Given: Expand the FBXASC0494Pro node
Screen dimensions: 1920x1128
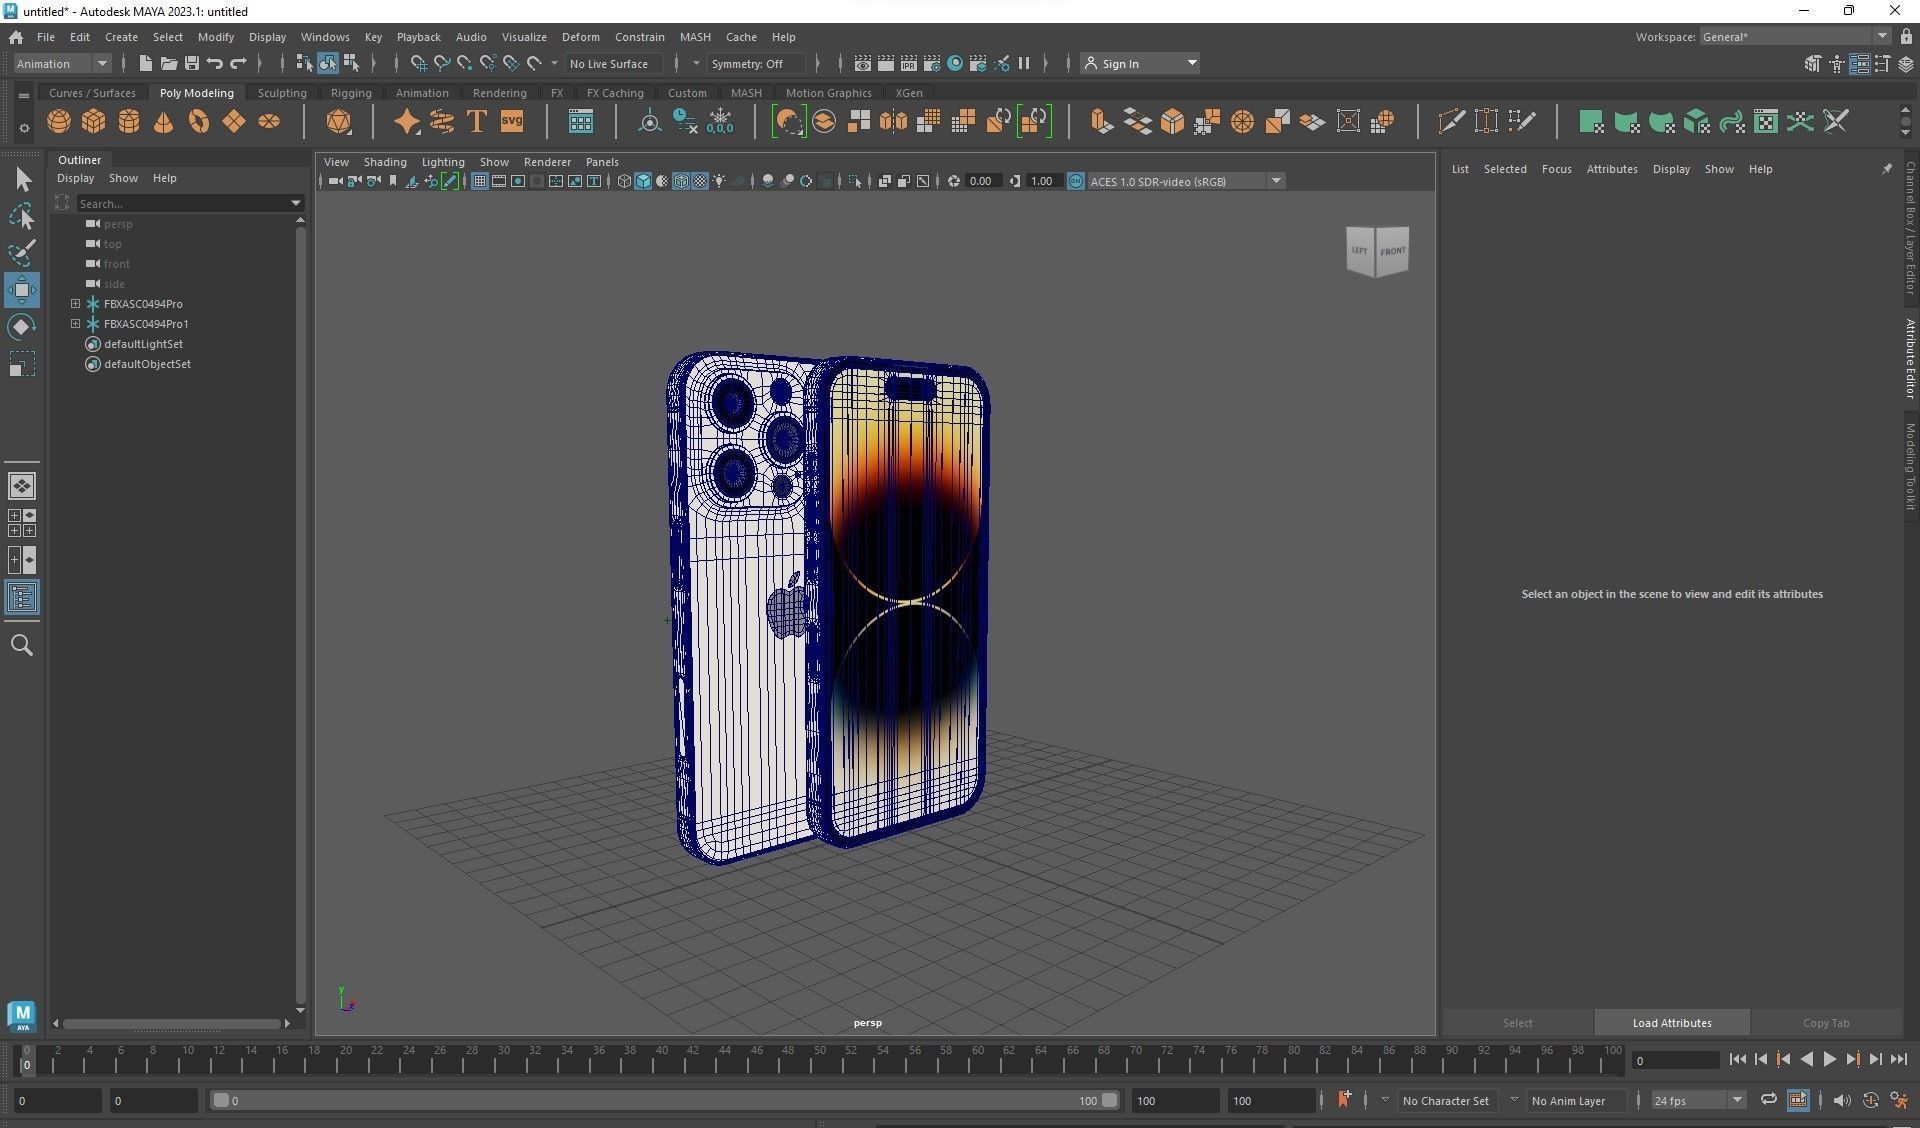Looking at the screenshot, I should click(x=75, y=303).
